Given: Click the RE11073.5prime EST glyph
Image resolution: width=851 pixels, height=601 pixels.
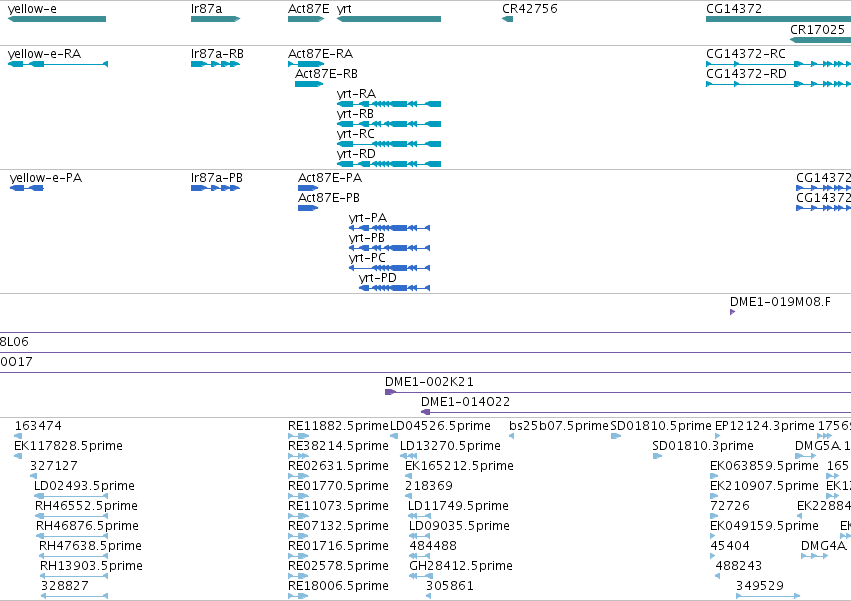Looking at the screenshot, I should [x=299, y=516].
